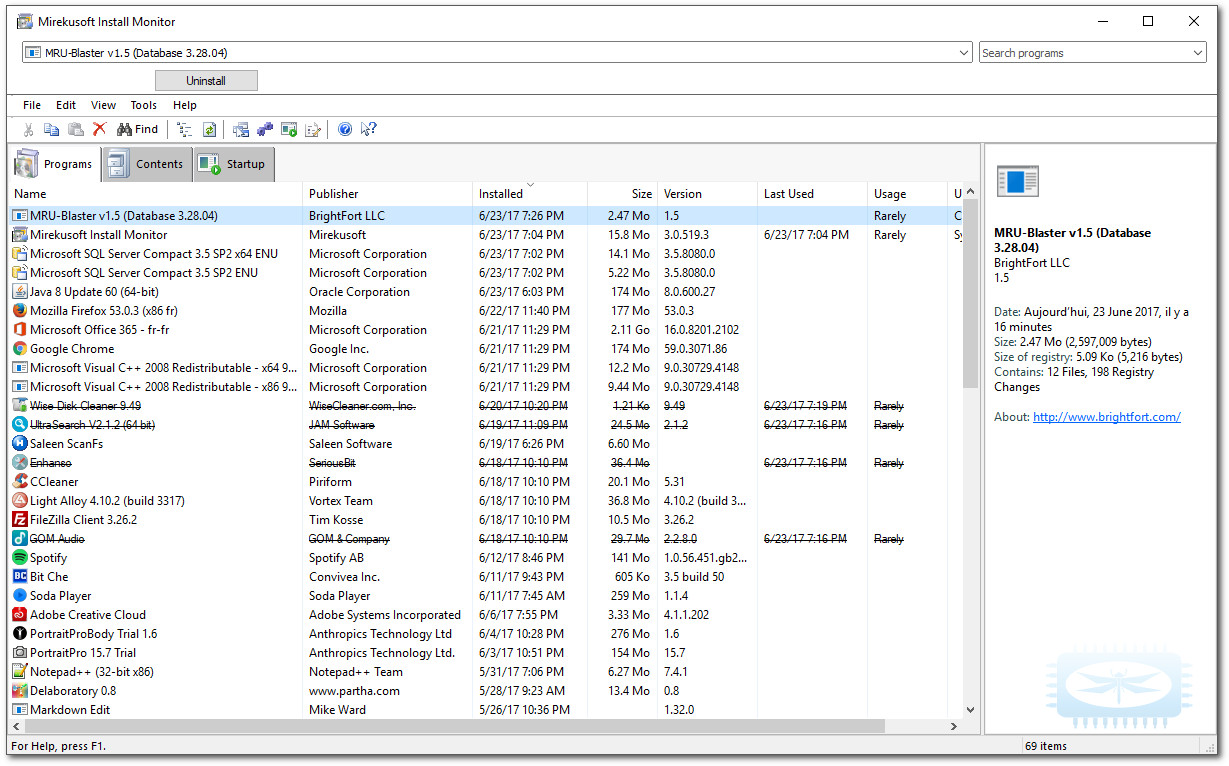Sort by the Installed column header
Image resolution: width=1229 pixels, height=766 pixels.
coord(530,194)
